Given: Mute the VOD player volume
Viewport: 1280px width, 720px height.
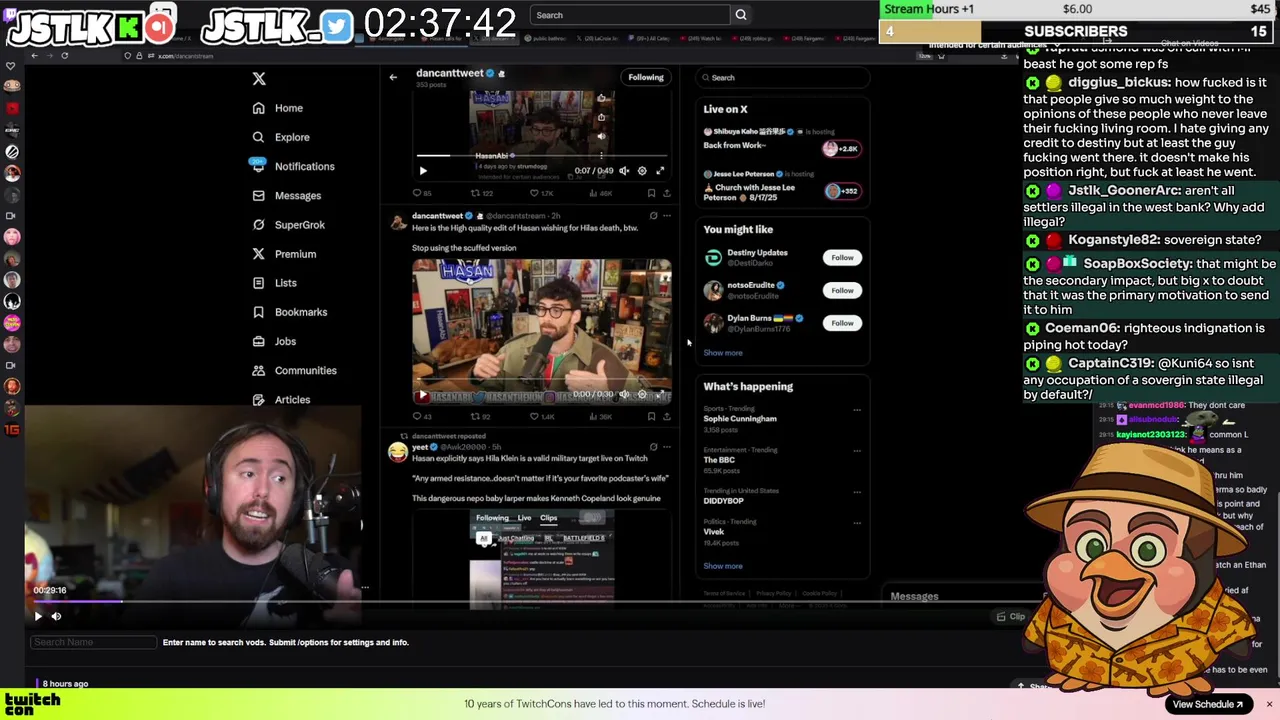Looking at the screenshot, I should [x=56, y=616].
